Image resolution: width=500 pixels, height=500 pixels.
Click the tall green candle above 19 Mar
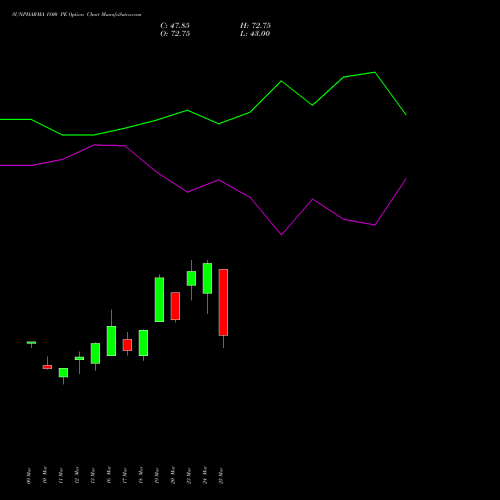[159, 299]
